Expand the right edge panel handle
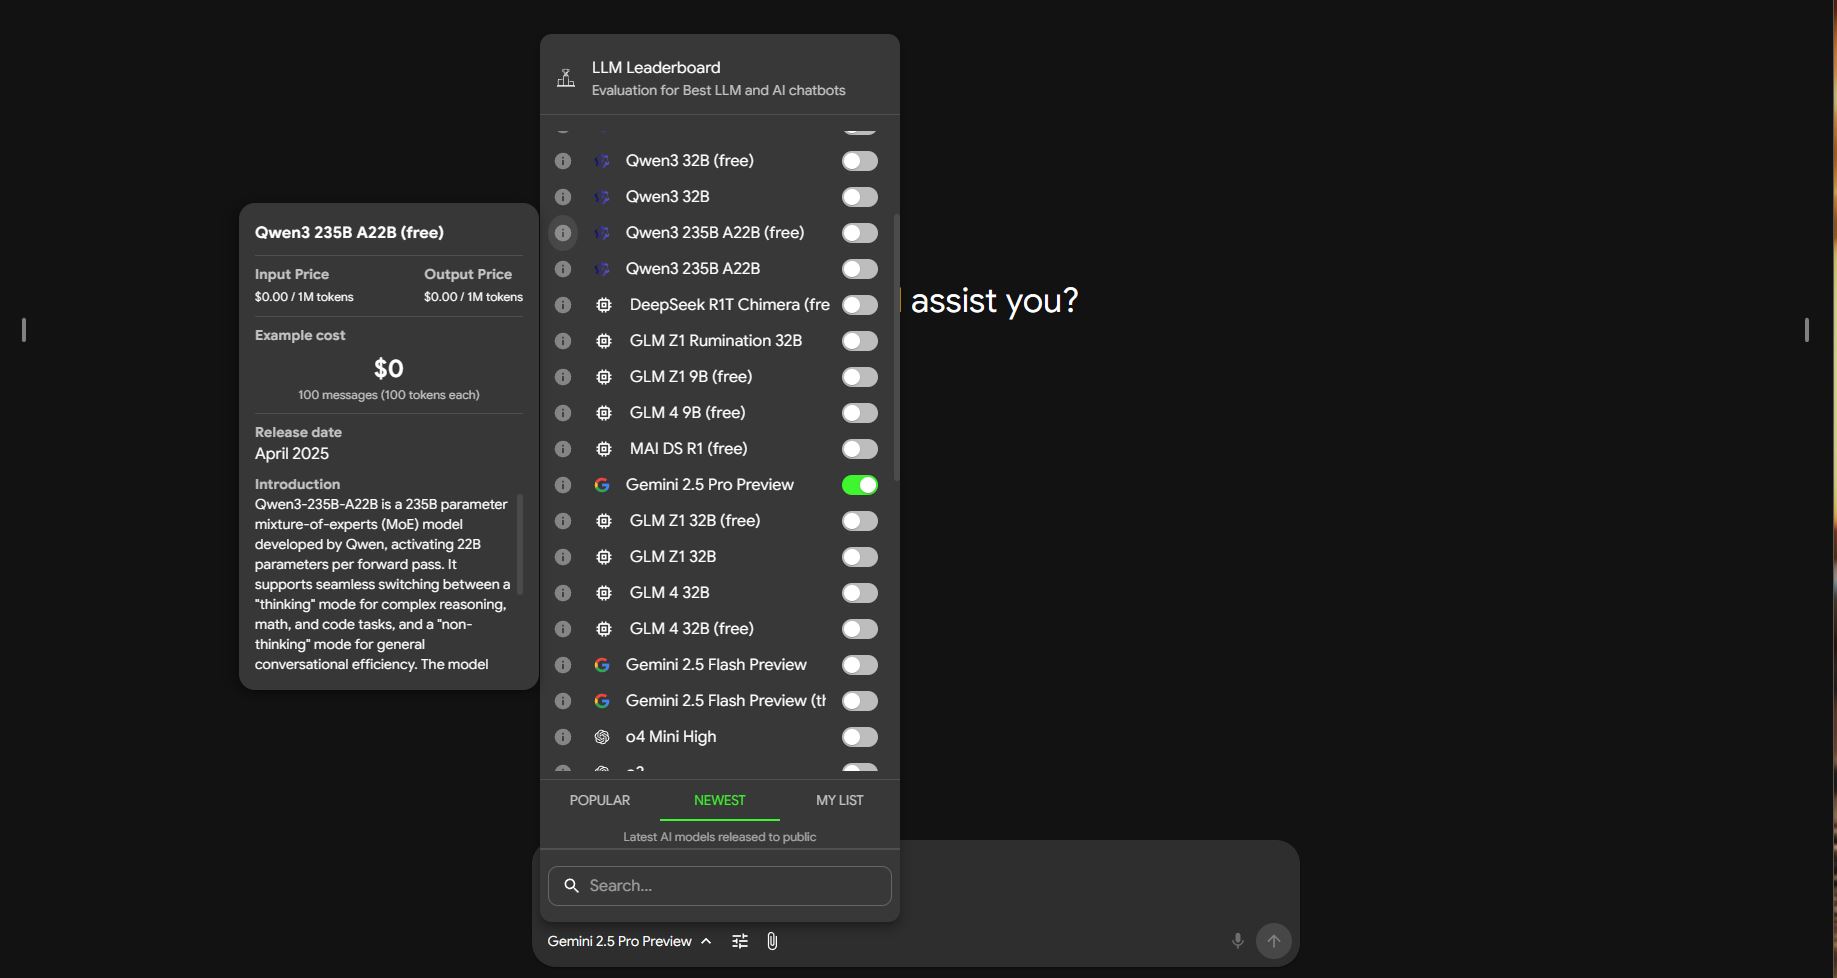Screen dimensions: 1837x978 pyautogui.click(x=1806, y=330)
